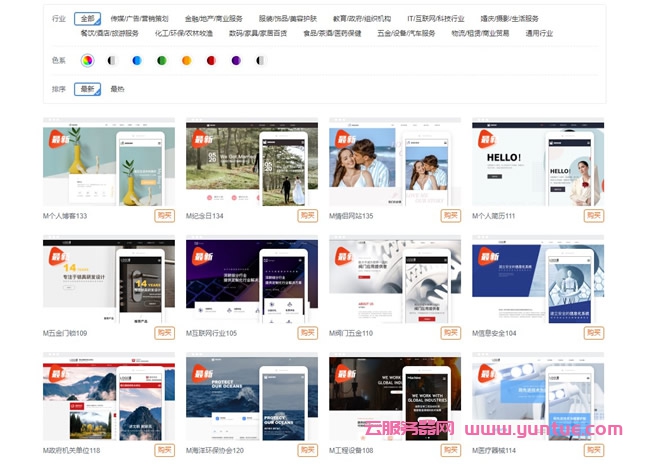This screenshot has height=465, width=650.
Task: Open the M个人简历111 template preview
Action: [x=538, y=163]
